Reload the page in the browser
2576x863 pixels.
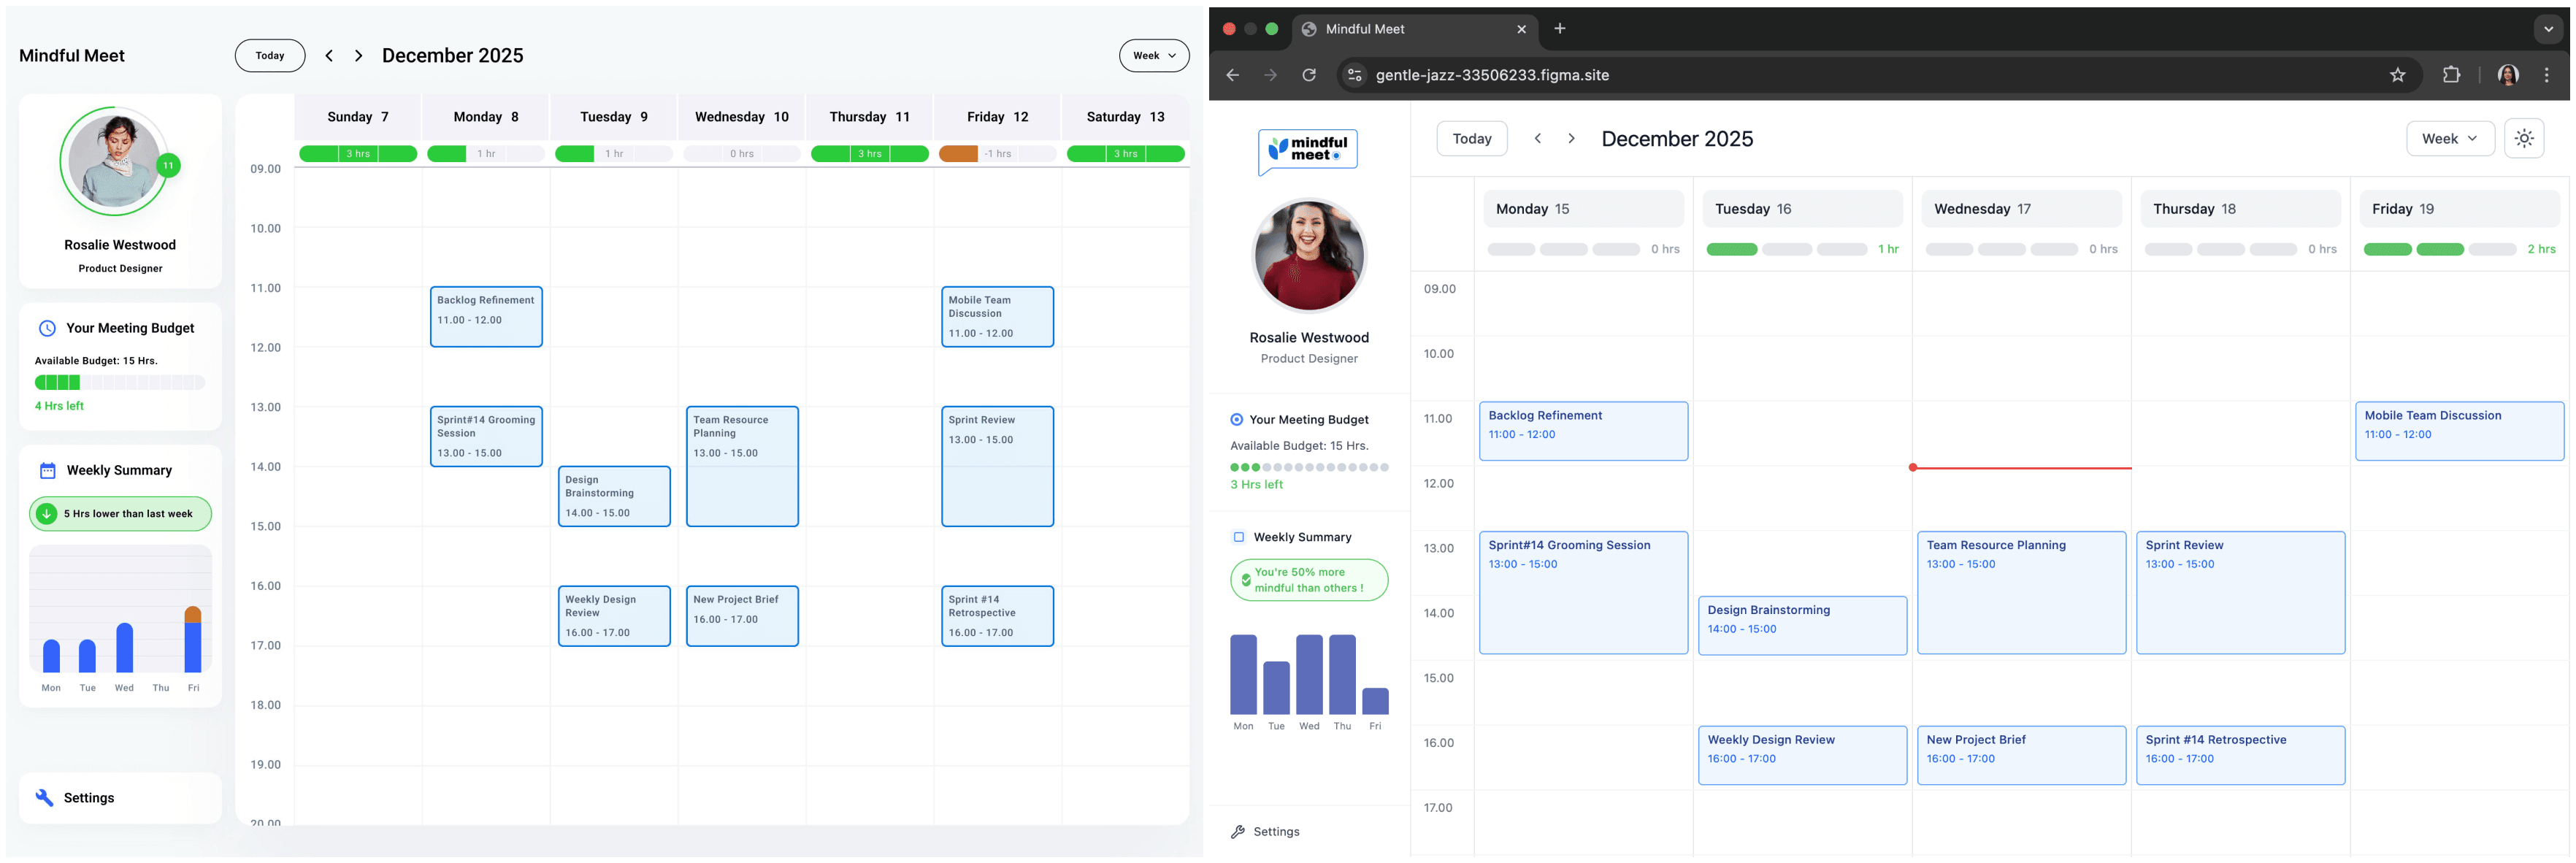1308,75
